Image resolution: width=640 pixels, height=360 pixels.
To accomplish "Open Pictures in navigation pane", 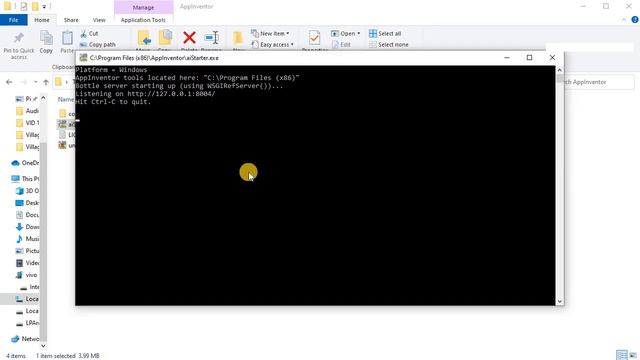I will click(x=27, y=251).
